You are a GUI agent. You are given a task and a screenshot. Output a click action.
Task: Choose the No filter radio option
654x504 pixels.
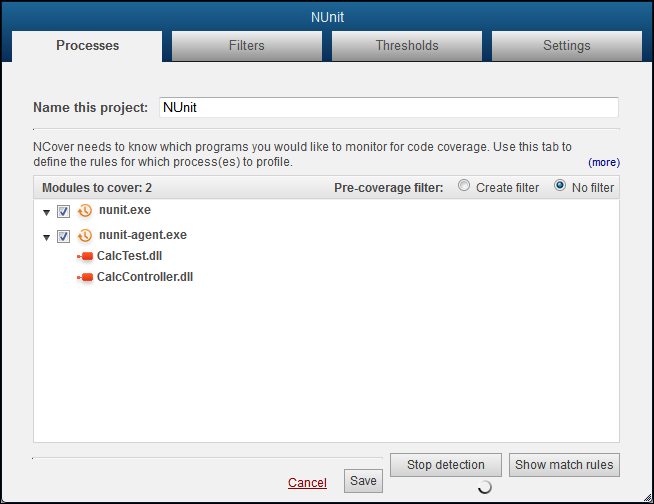pos(560,186)
